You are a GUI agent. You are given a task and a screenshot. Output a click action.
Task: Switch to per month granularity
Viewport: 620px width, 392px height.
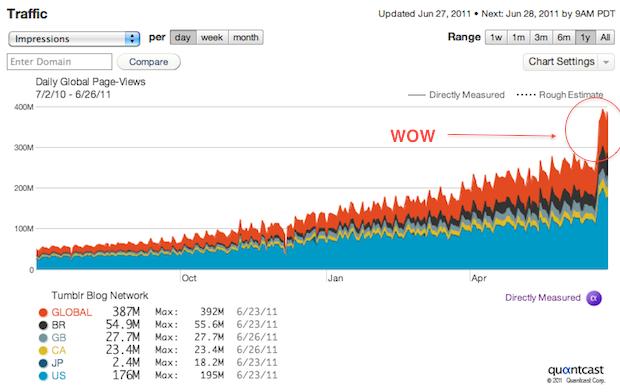[246, 38]
